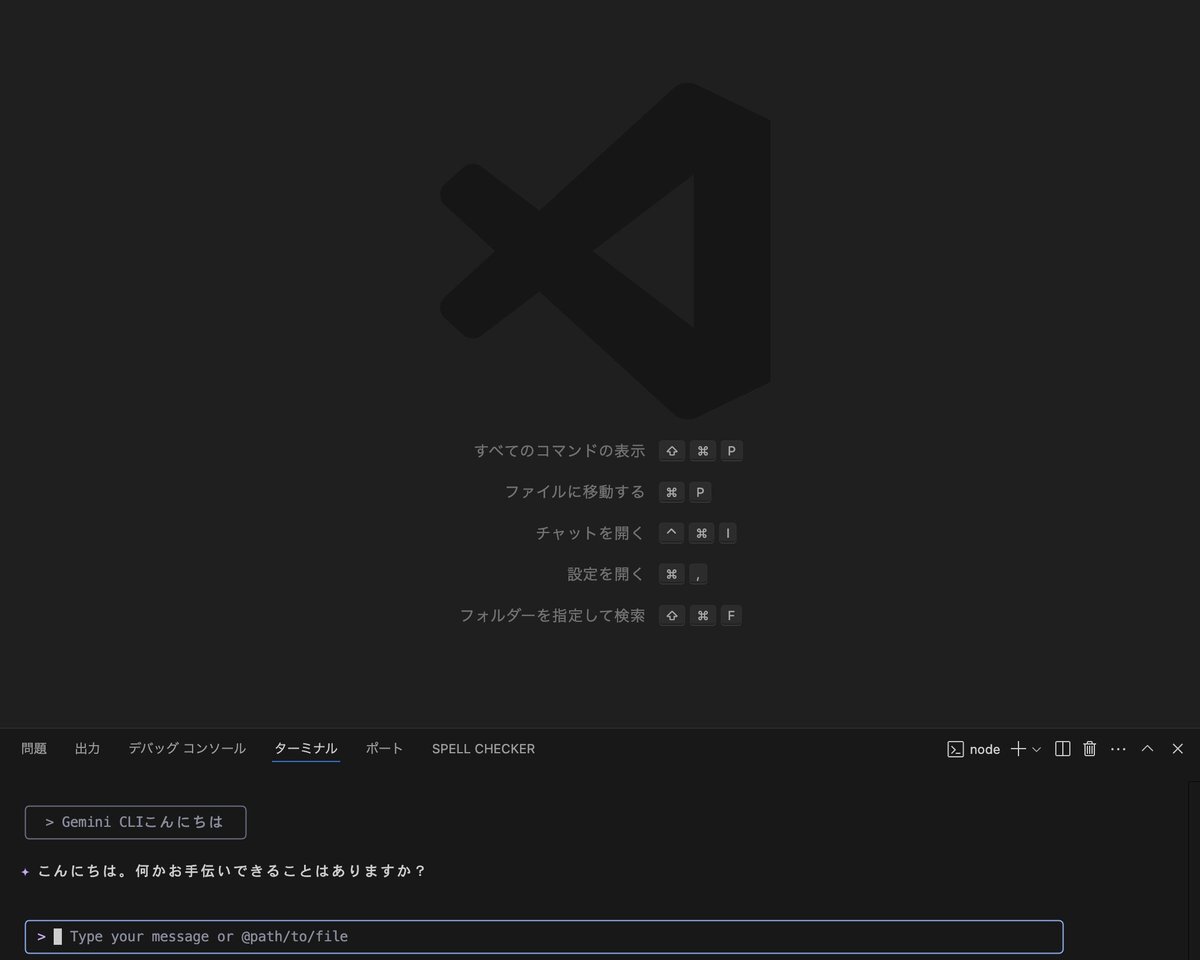
Task: Switch to the SPELL CHECKER tab
Action: [483, 749]
